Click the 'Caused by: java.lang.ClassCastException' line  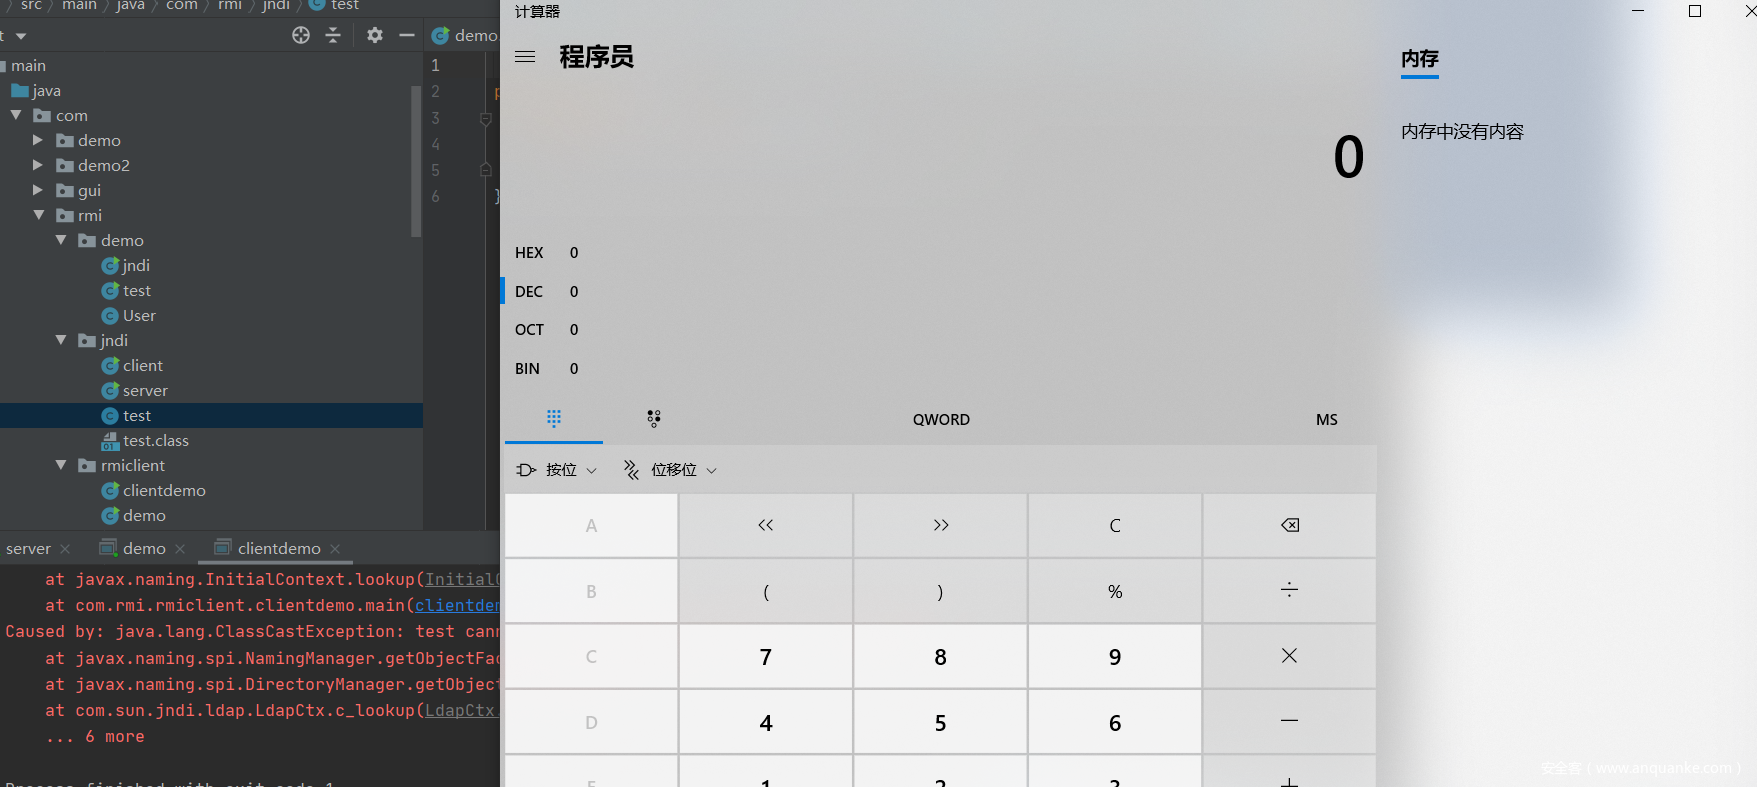pyautogui.click(x=251, y=632)
